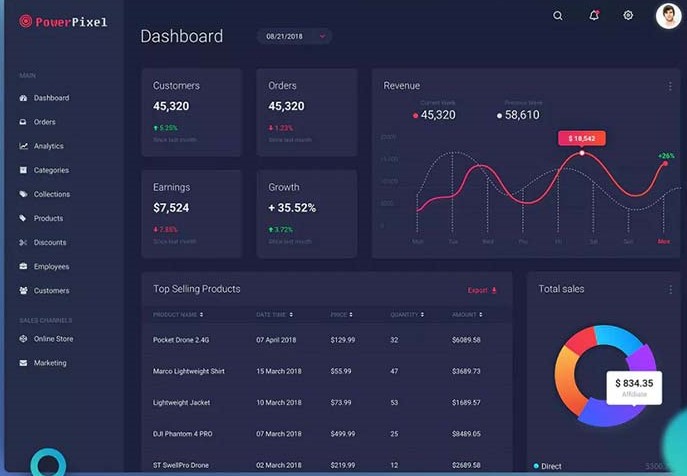The width and height of the screenshot is (687, 476).
Task: Open settings gear icon in header
Action: point(628,16)
